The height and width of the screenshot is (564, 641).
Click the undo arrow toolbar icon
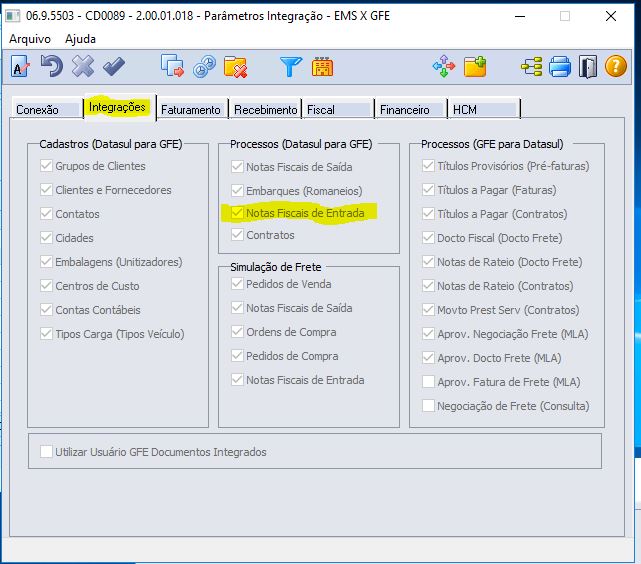pyautogui.click(x=51, y=67)
